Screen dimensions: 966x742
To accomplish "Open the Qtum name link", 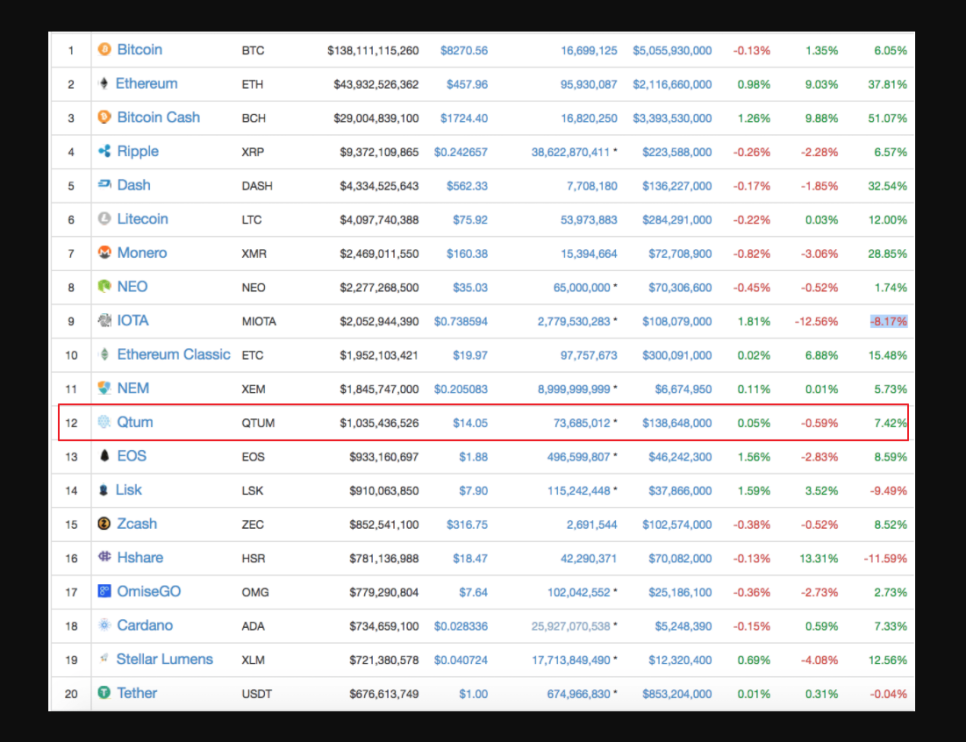I will tap(135, 422).
